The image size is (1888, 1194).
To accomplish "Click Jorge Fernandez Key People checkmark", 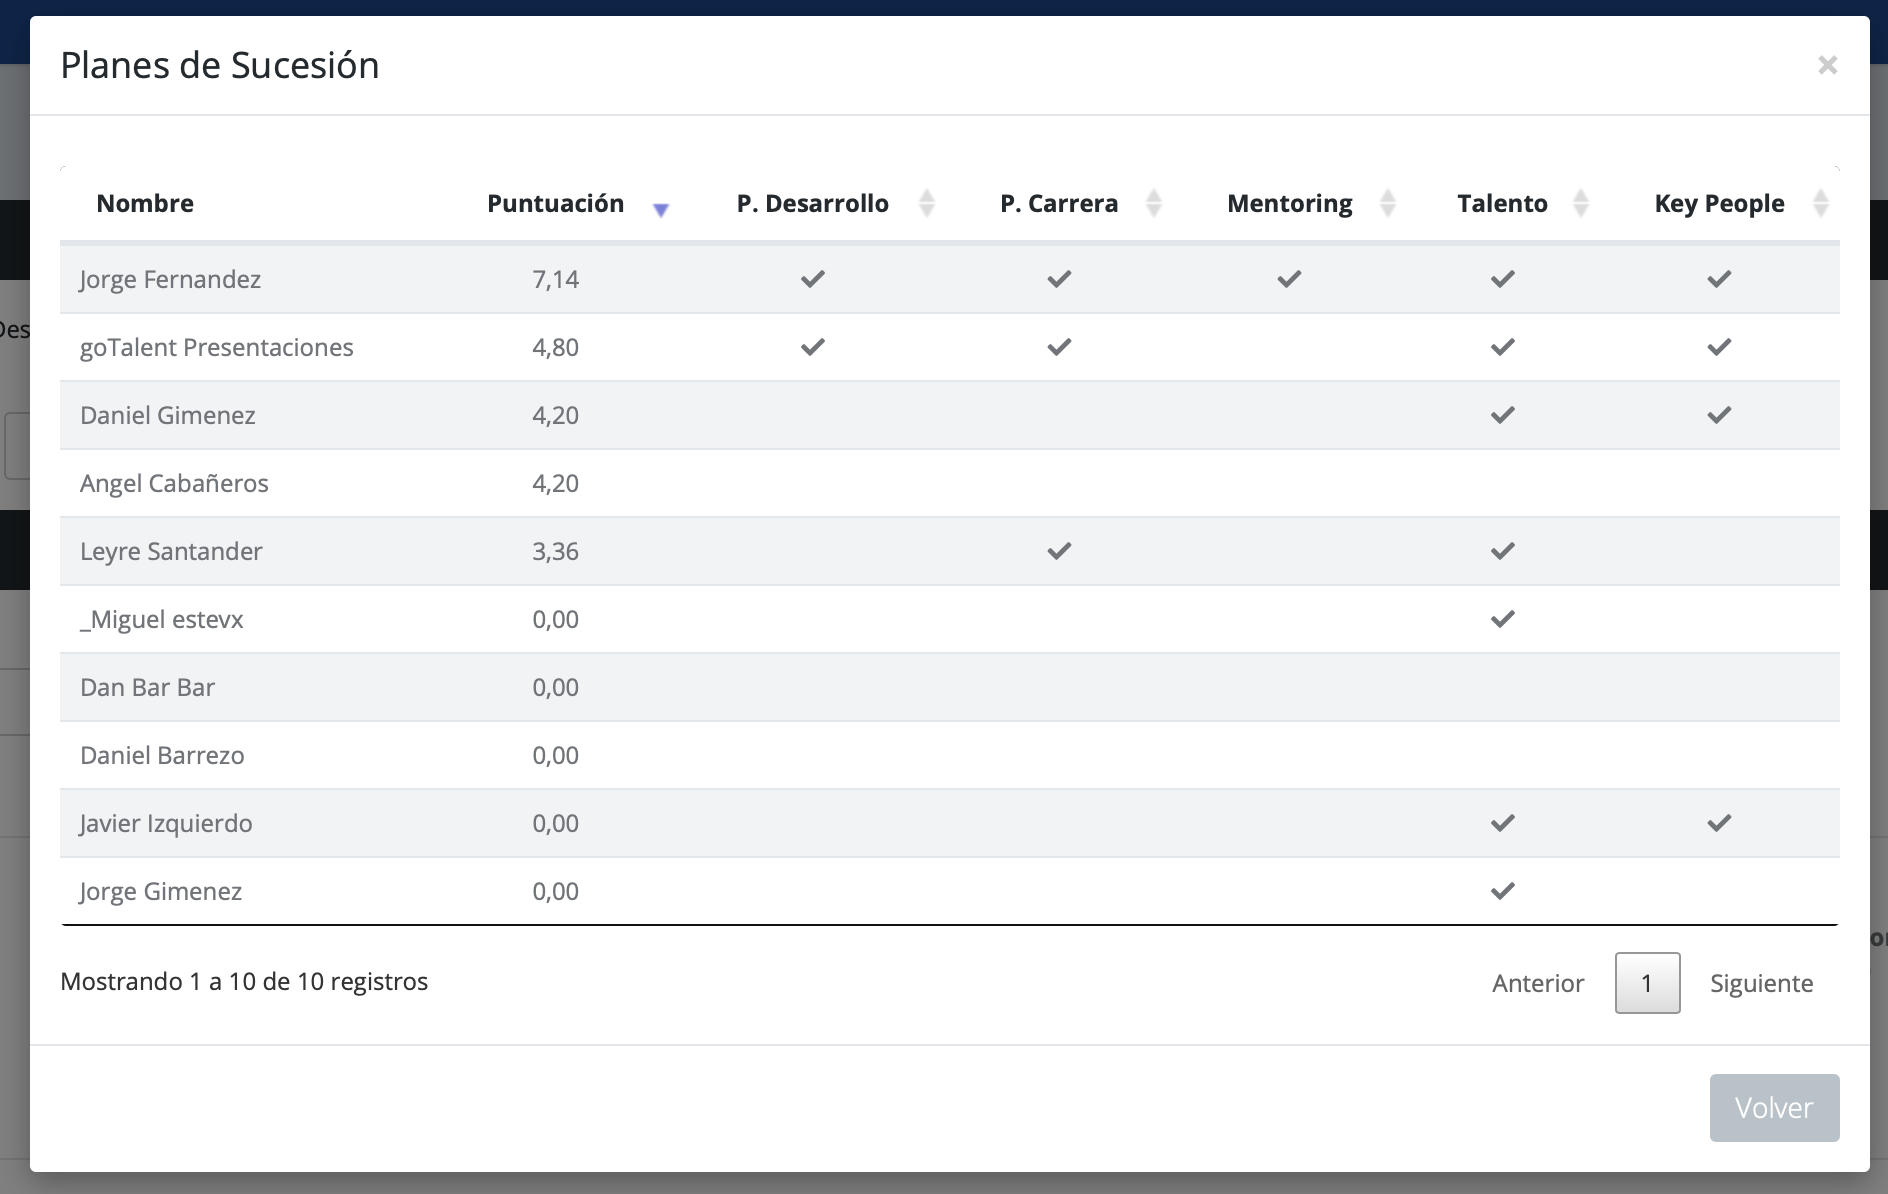I will [1719, 279].
